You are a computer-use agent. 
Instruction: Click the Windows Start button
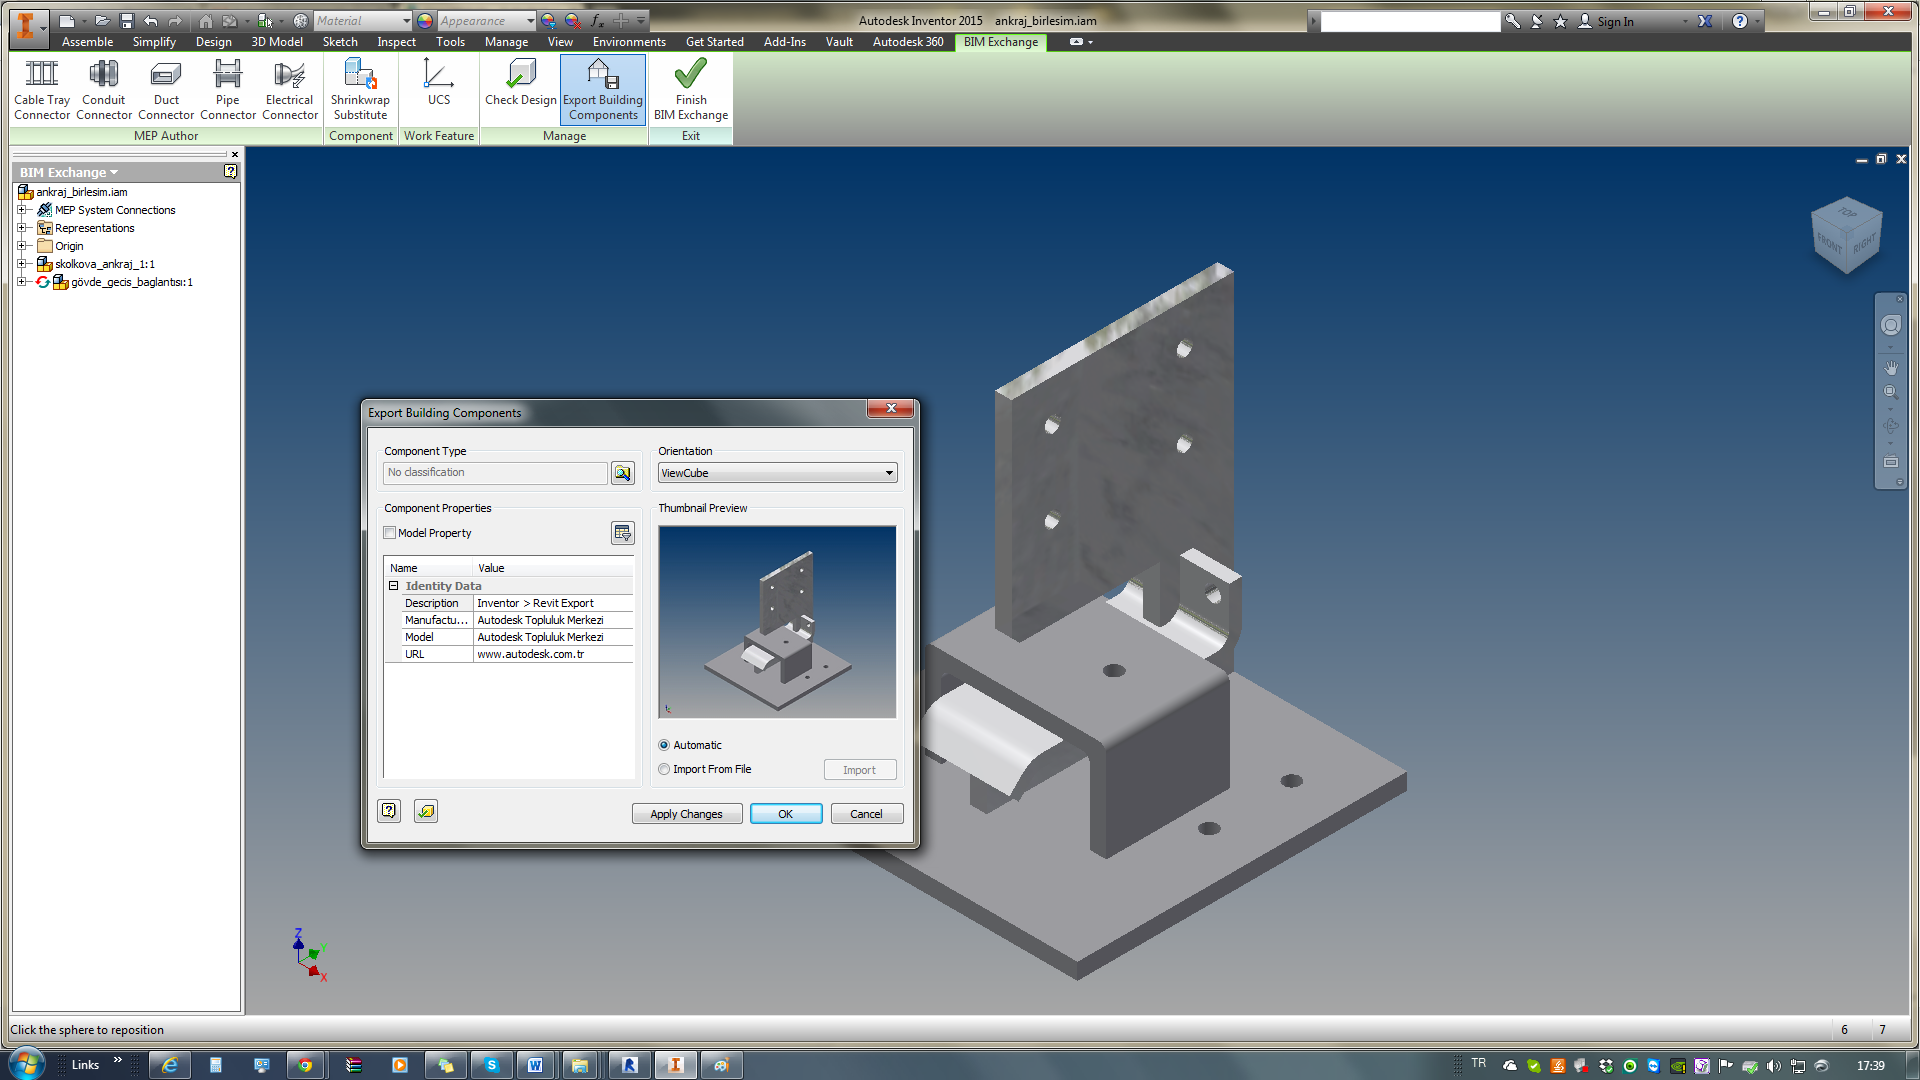click(x=27, y=1064)
